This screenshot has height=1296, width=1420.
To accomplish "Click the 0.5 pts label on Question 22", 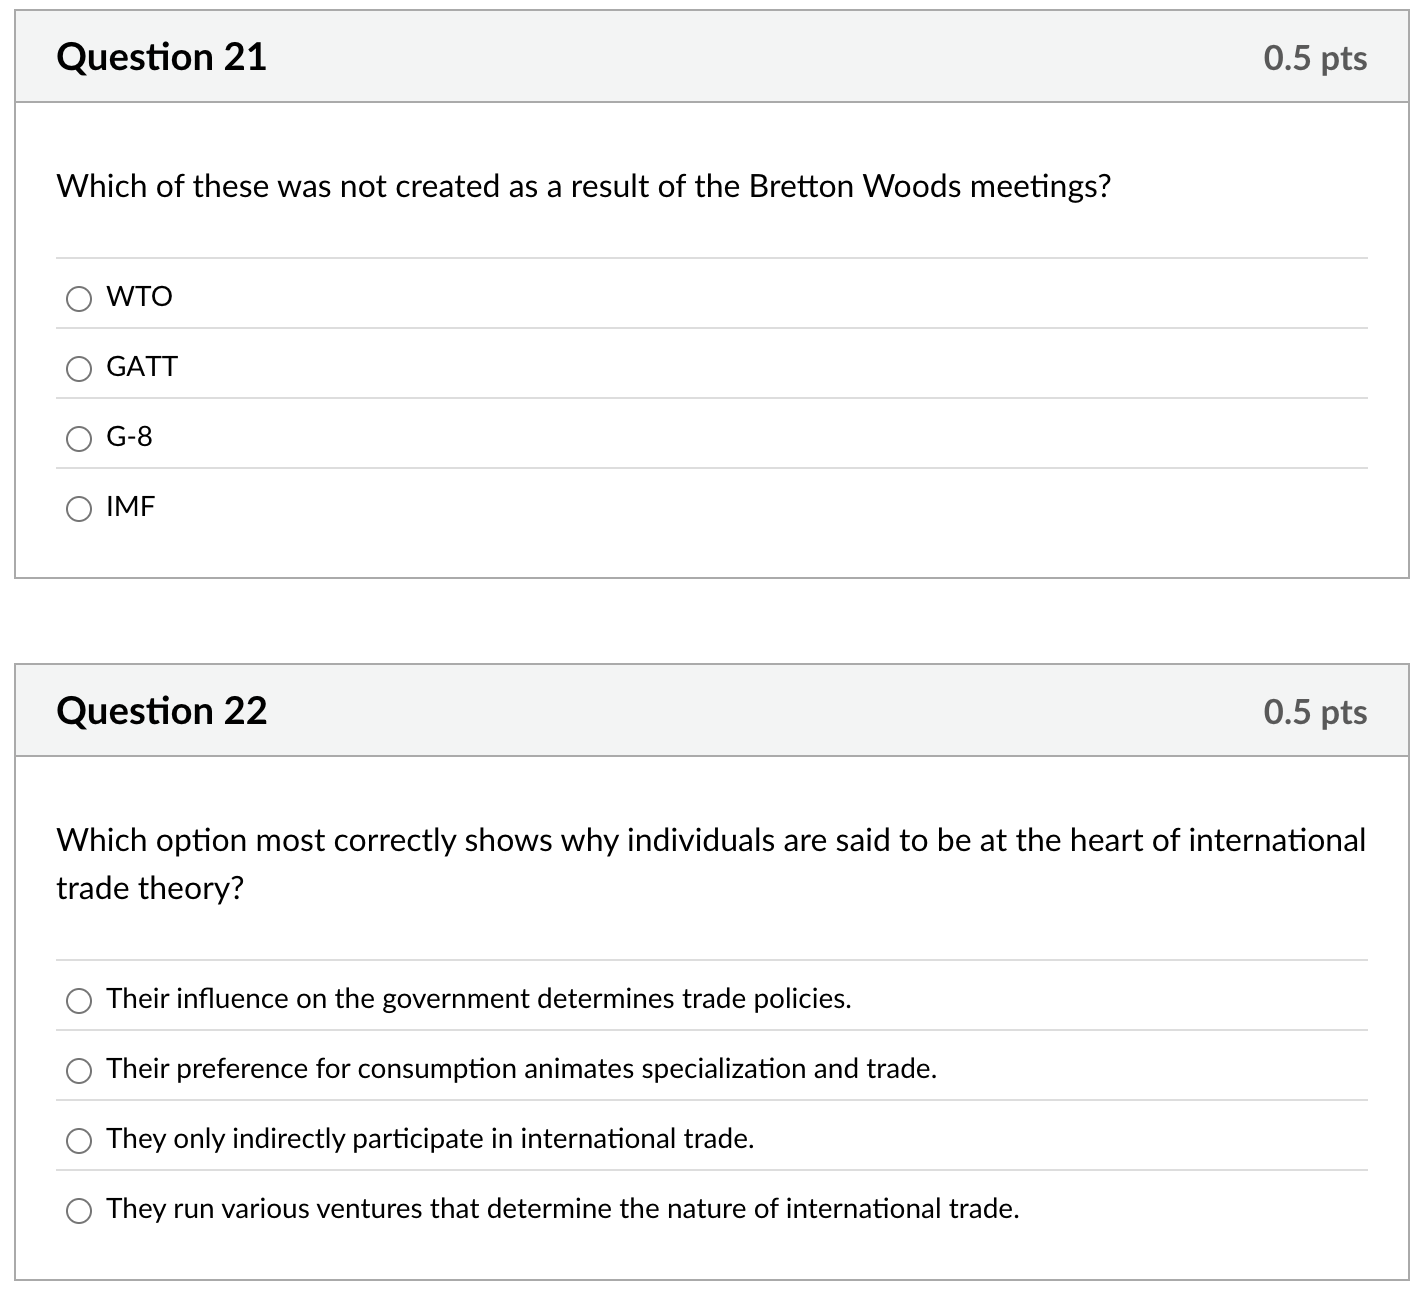I will click(1315, 711).
